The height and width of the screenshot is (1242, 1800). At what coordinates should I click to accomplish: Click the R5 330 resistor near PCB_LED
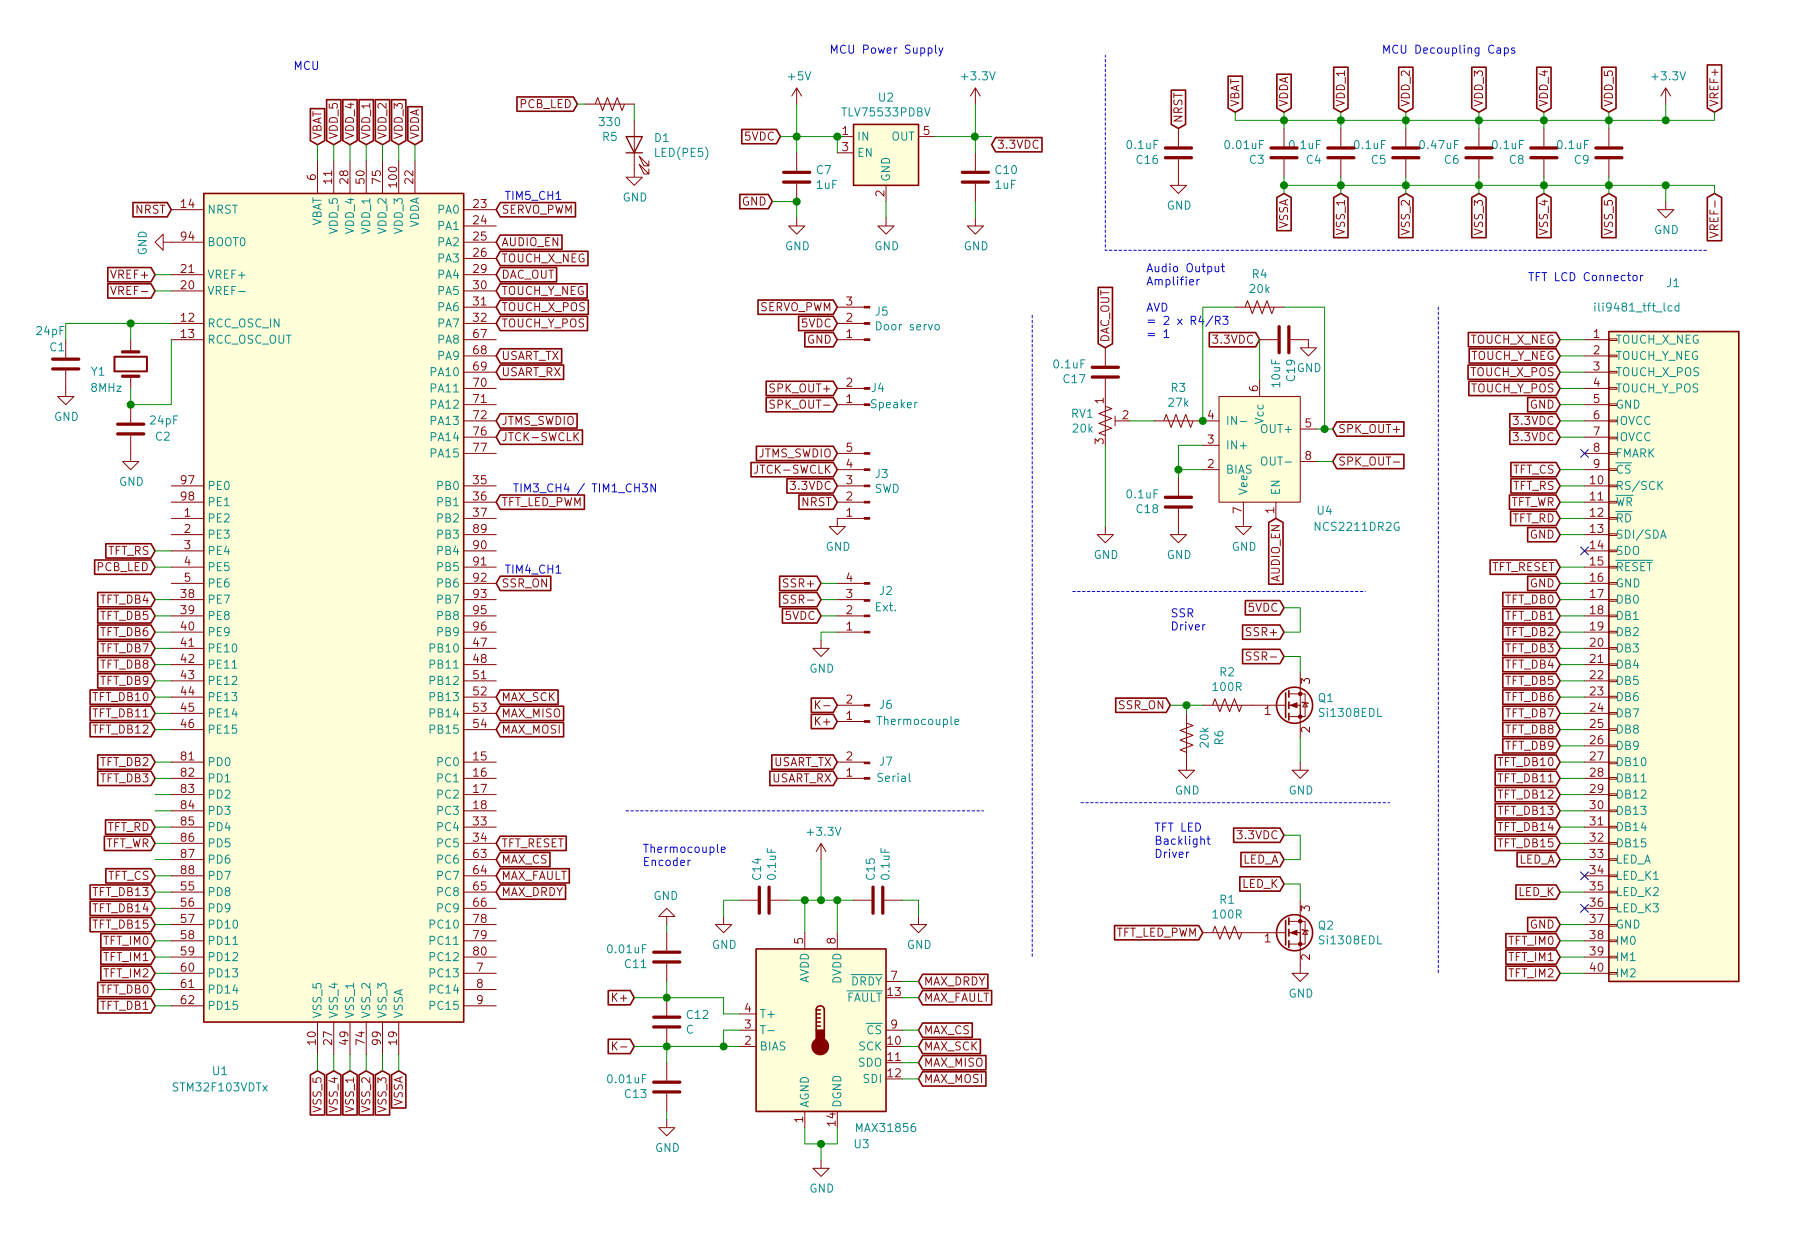pos(609,104)
